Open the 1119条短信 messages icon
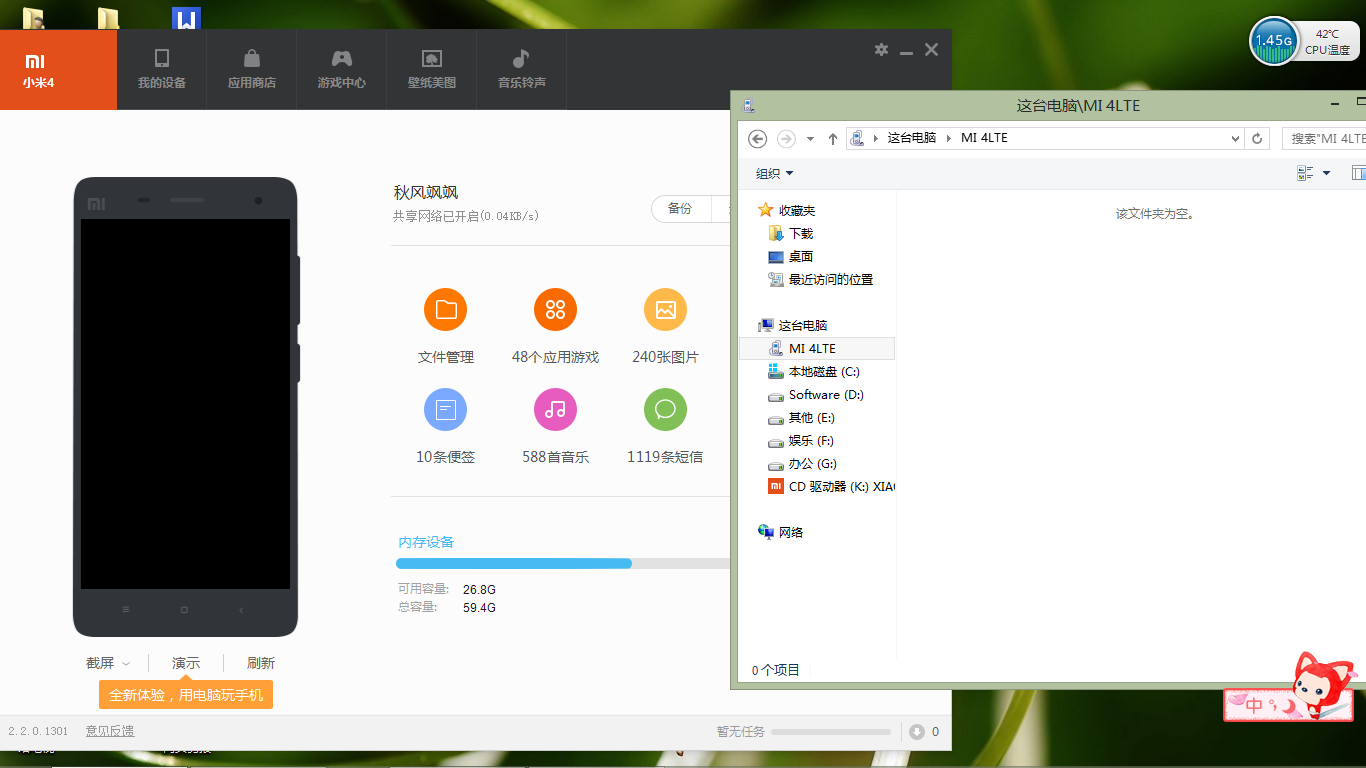Screen dimensions: 1366x768 (x=665, y=409)
